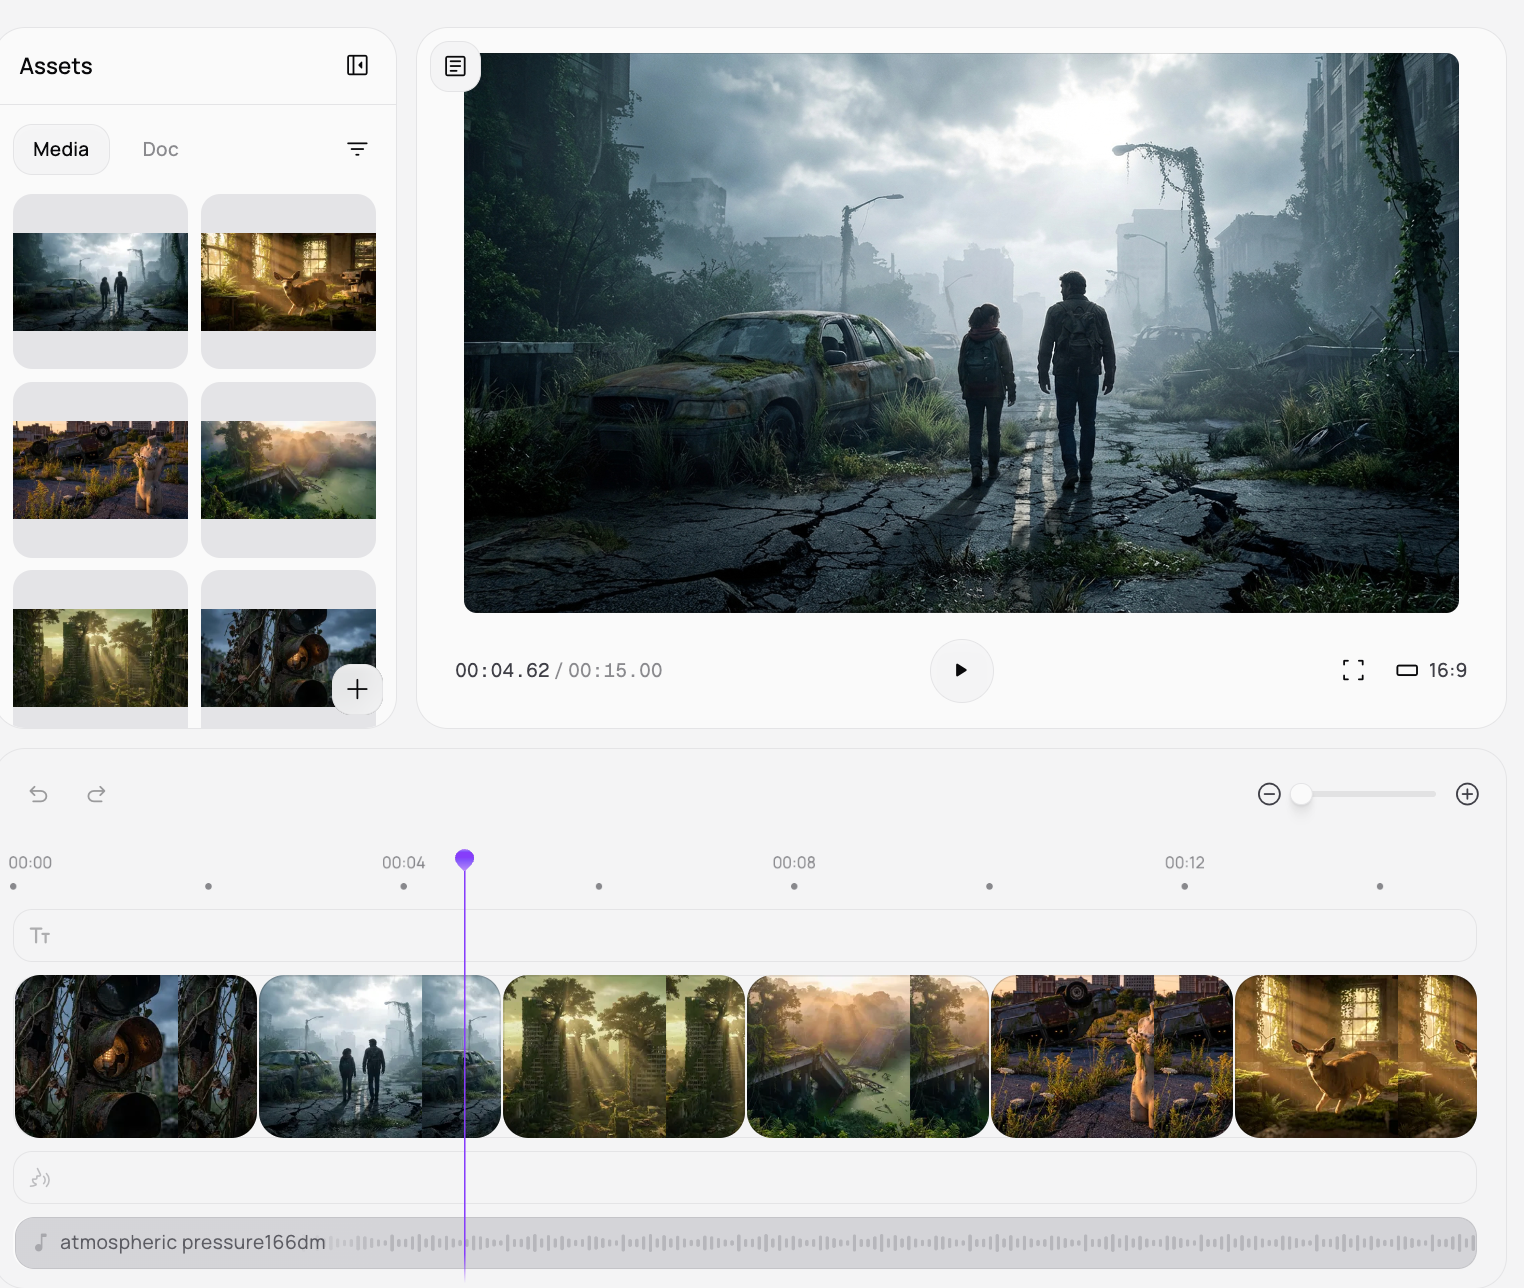Open the media filter options icon
The height and width of the screenshot is (1288, 1524).
(x=357, y=149)
